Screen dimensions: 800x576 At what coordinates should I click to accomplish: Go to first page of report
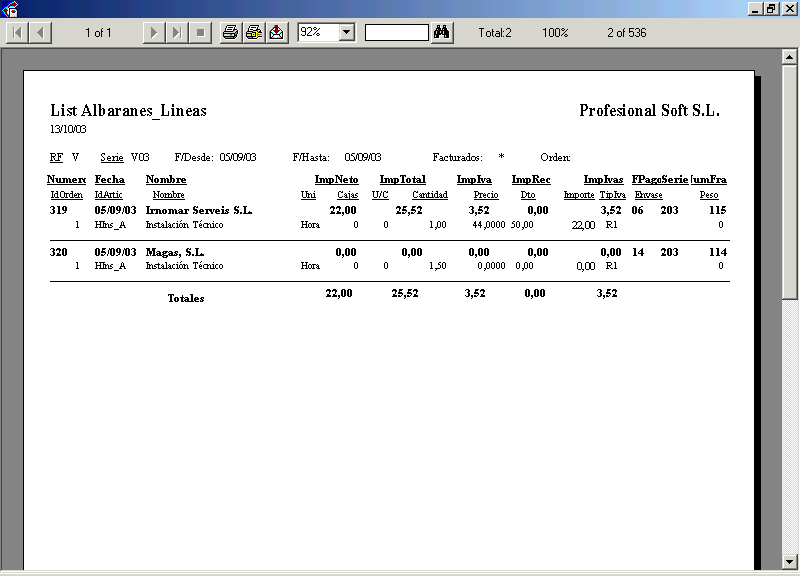tap(17, 33)
